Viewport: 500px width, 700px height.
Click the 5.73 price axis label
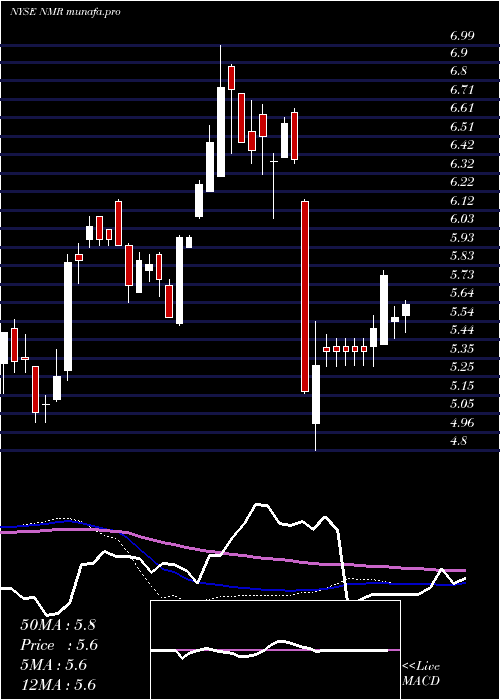(x=462, y=275)
